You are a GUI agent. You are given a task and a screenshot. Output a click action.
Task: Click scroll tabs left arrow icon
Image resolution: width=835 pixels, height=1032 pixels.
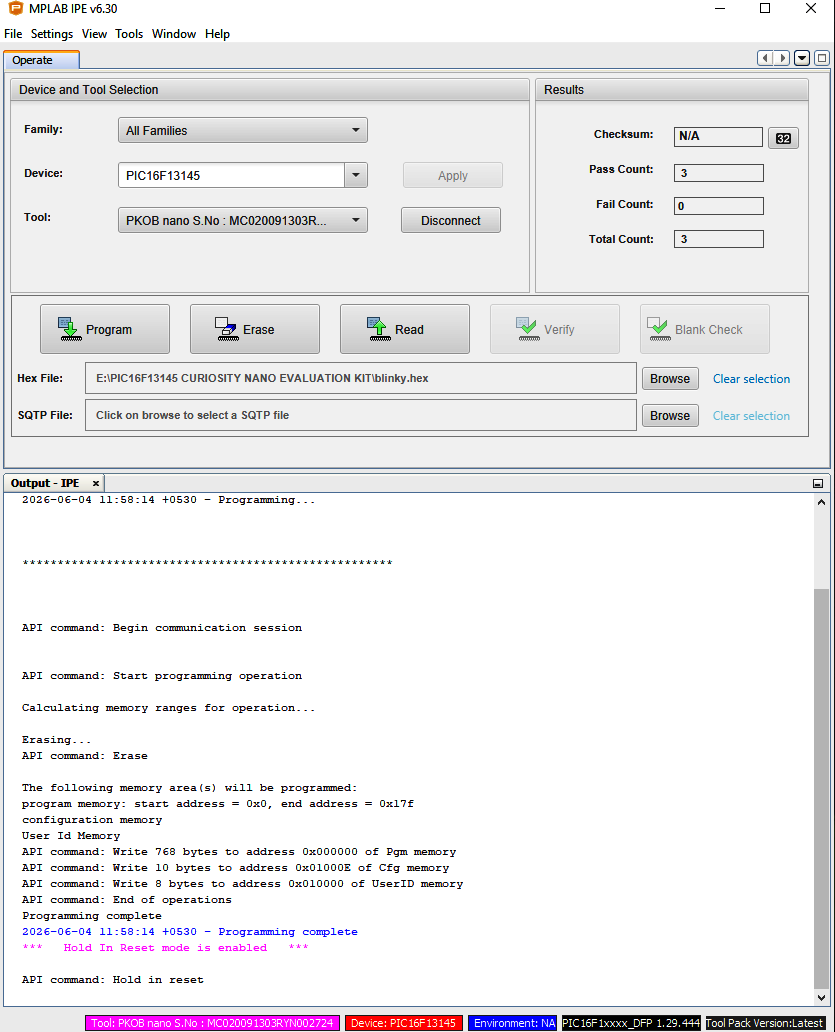pos(765,58)
